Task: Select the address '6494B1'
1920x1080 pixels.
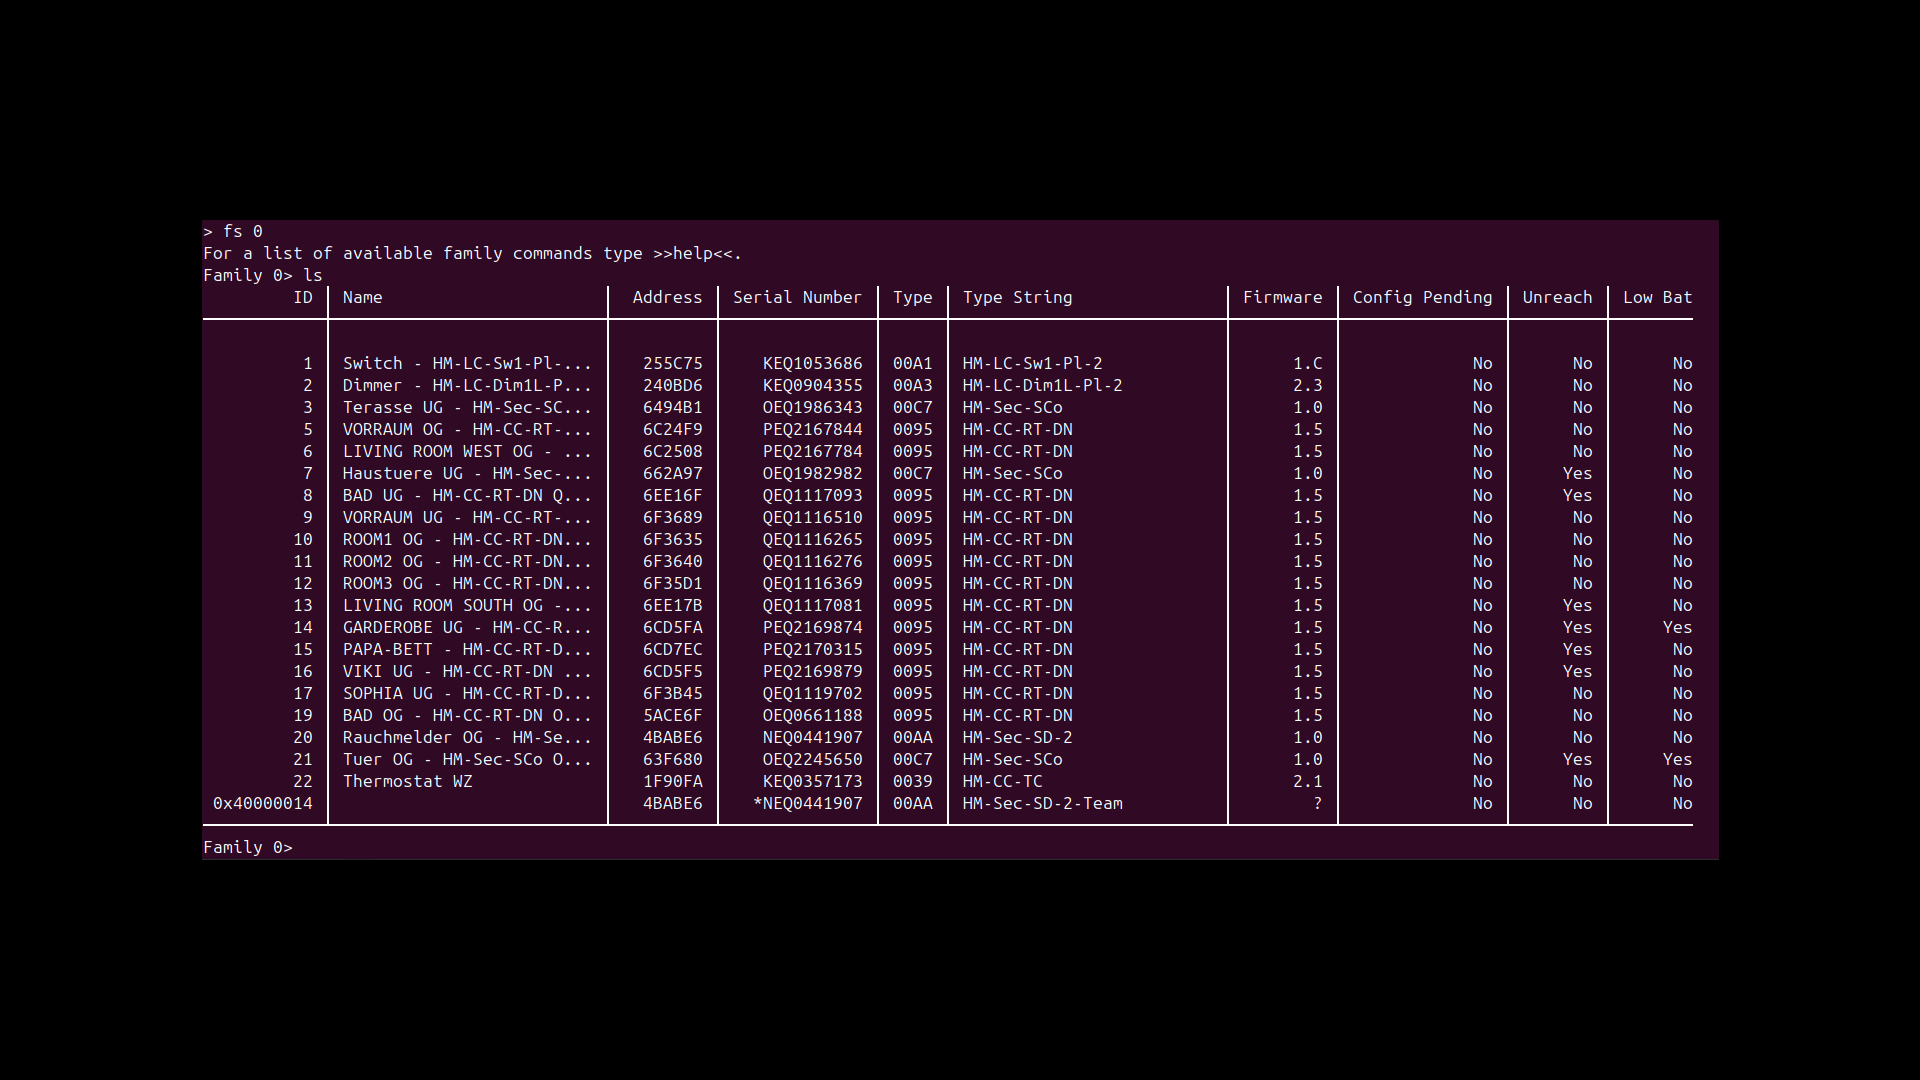Action: pos(672,407)
